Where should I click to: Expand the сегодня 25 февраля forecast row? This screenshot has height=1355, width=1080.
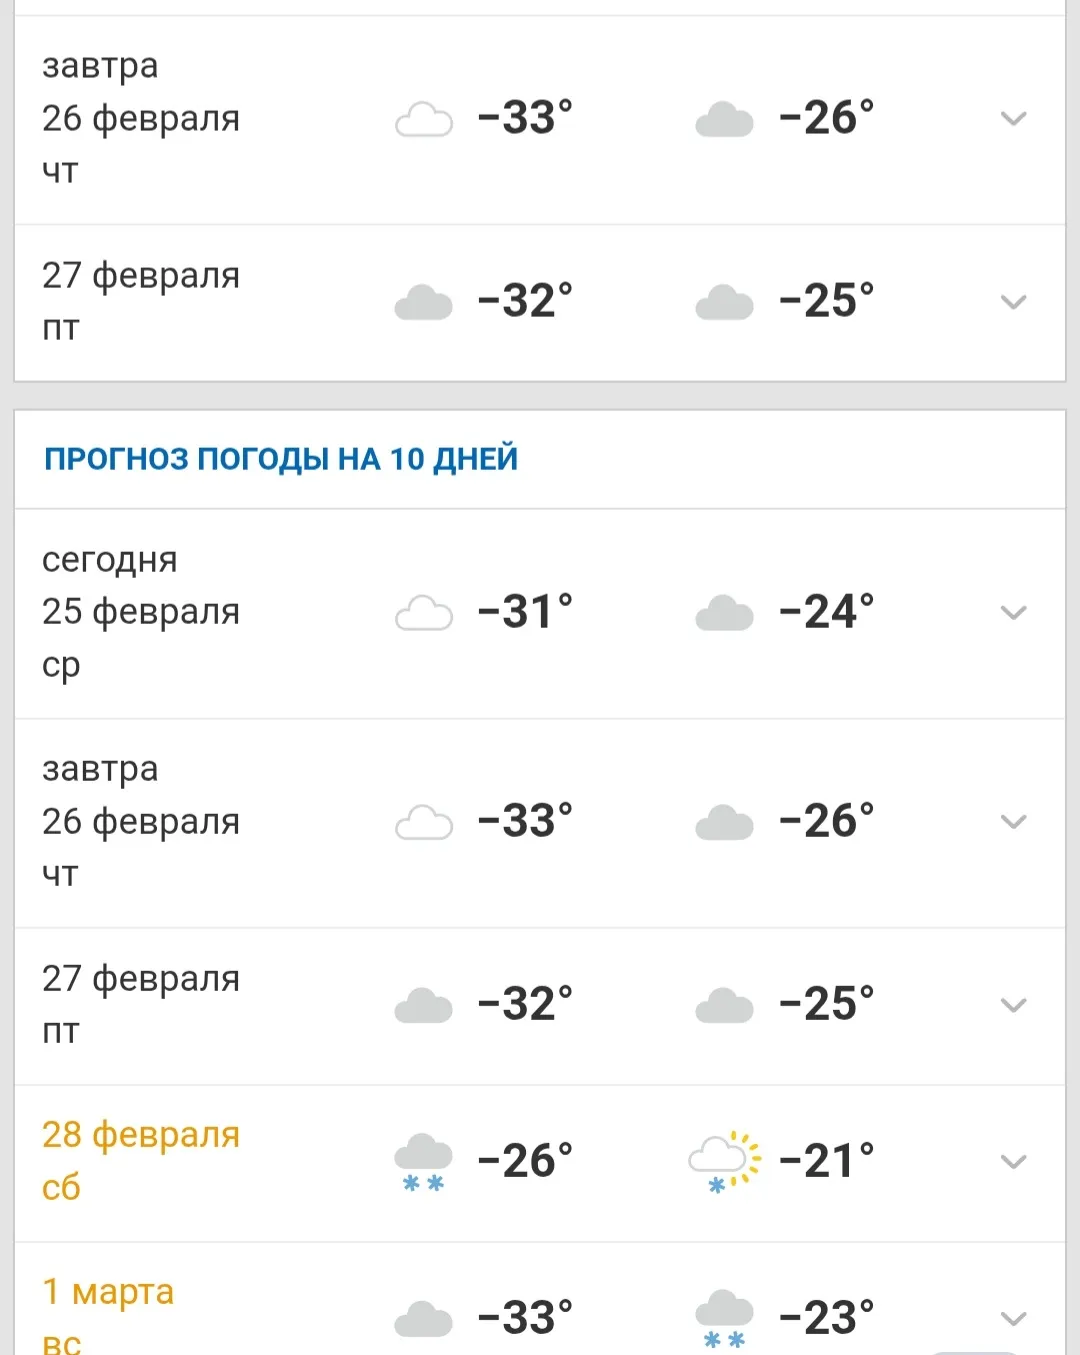click(x=1013, y=613)
